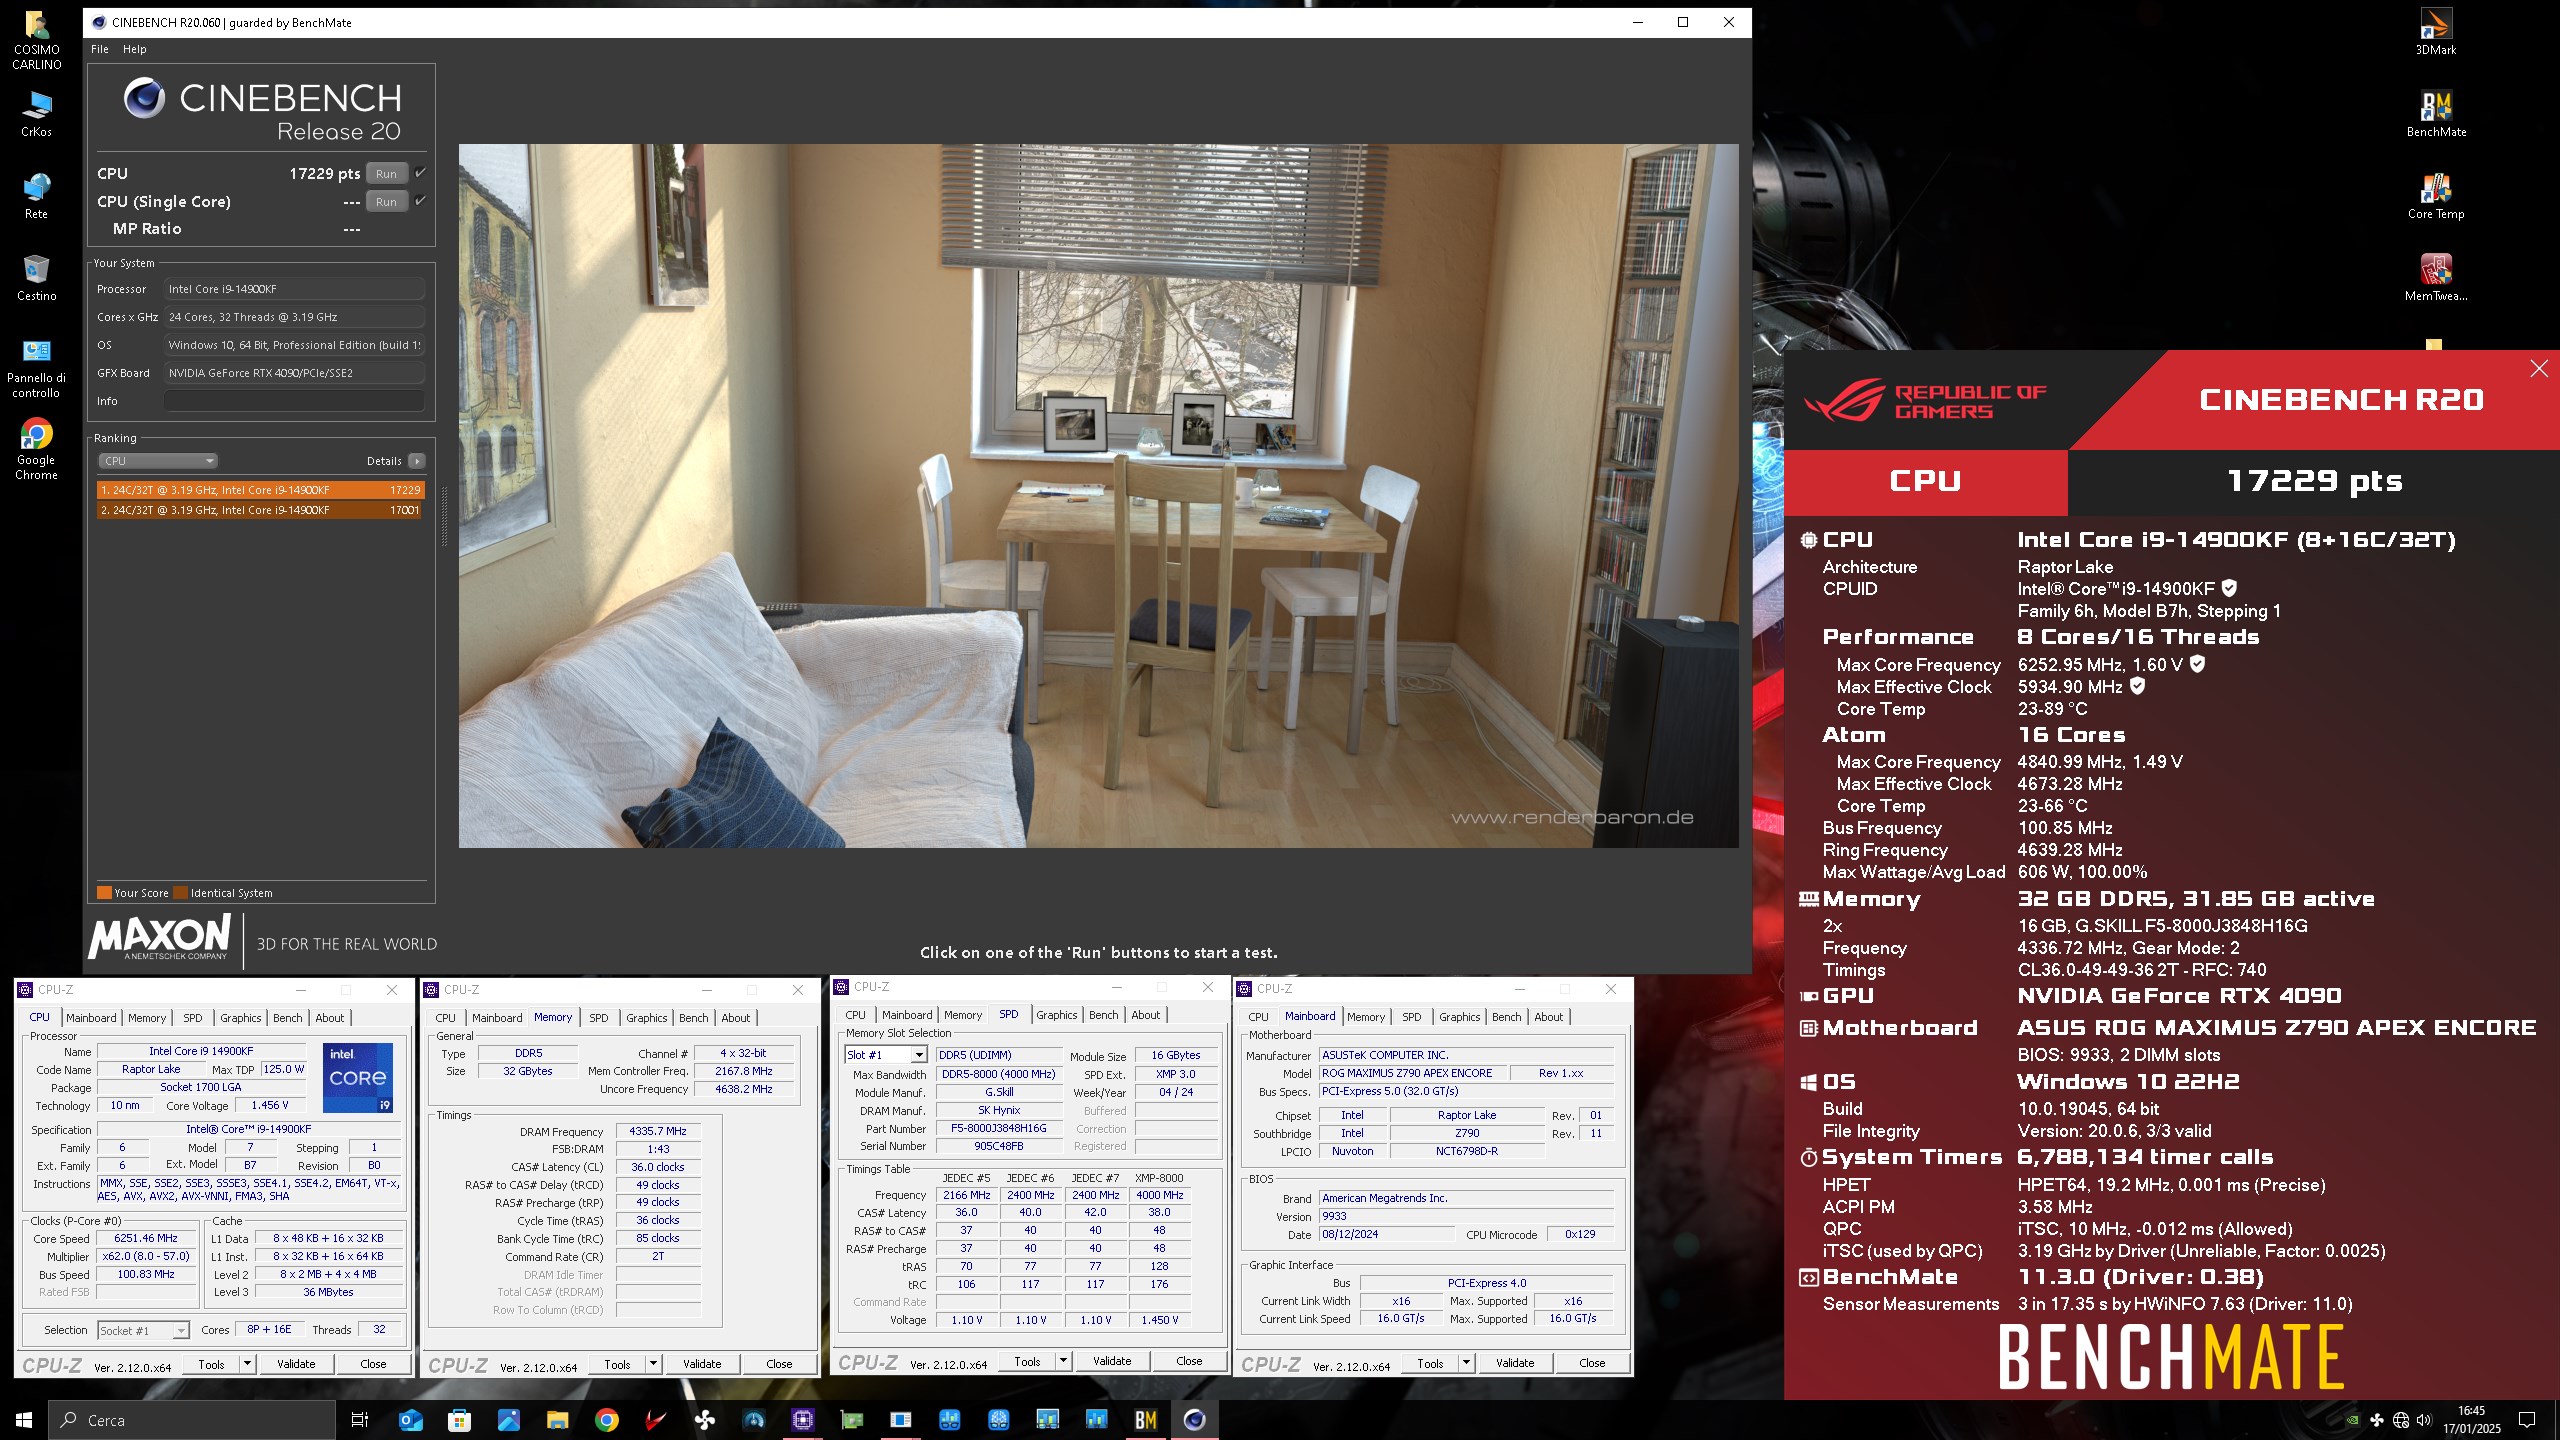Select second ranking entry scoring 17001
Screen dimensions: 2560x1440
[x=260, y=510]
